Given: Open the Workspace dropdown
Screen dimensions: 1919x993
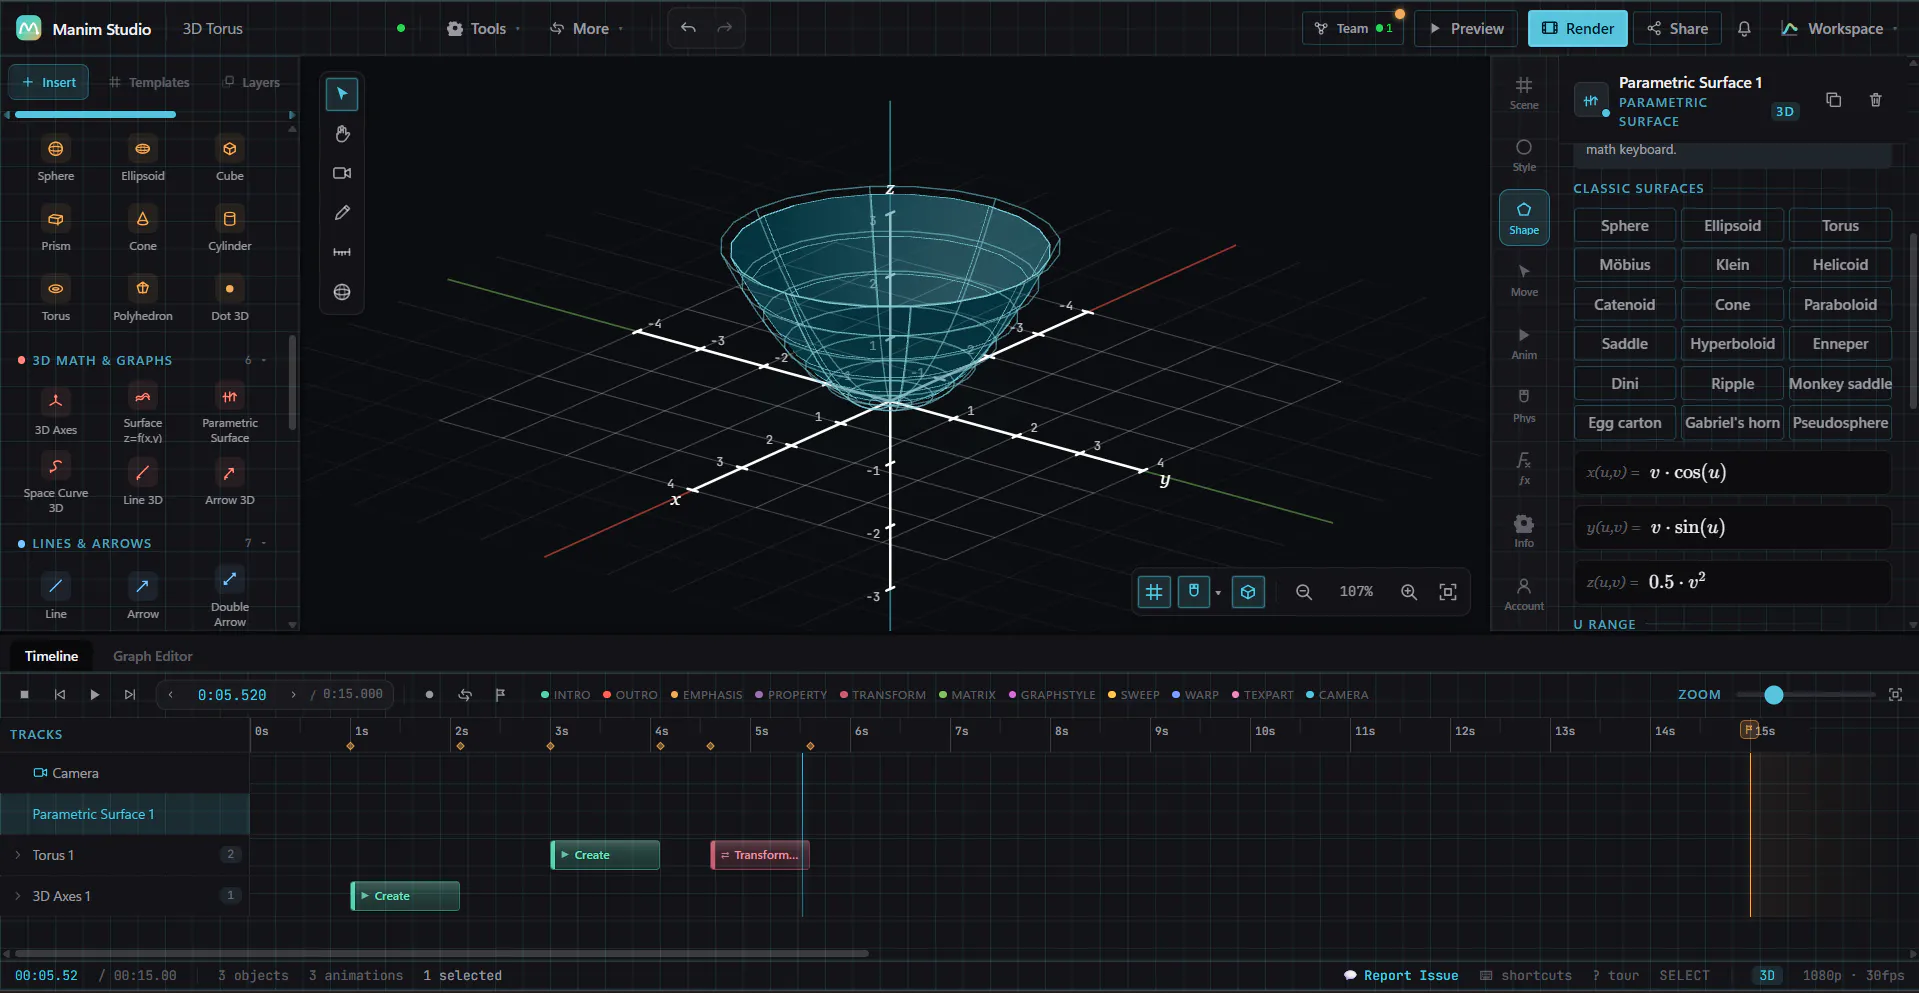Looking at the screenshot, I should [x=1838, y=29].
